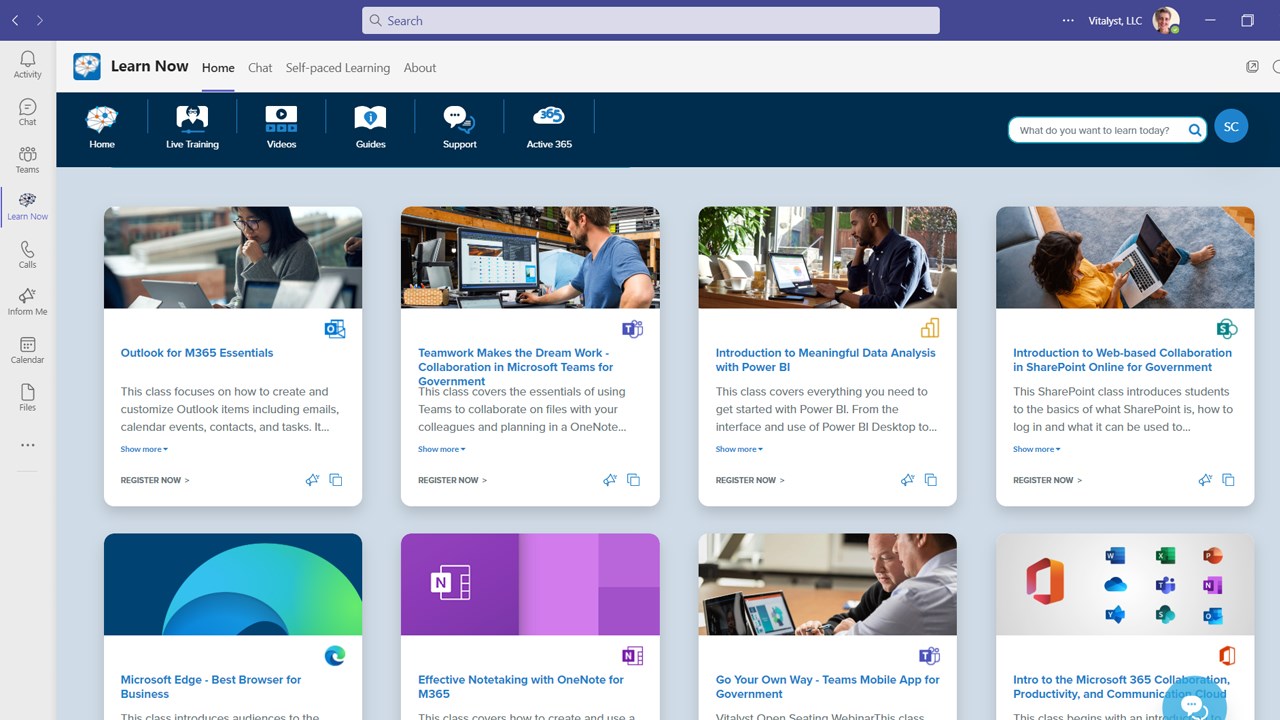The width and height of the screenshot is (1280, 720).
Task: Open Introduction to Web-based Collaboration title
Action: click(x=1122, y=360)
